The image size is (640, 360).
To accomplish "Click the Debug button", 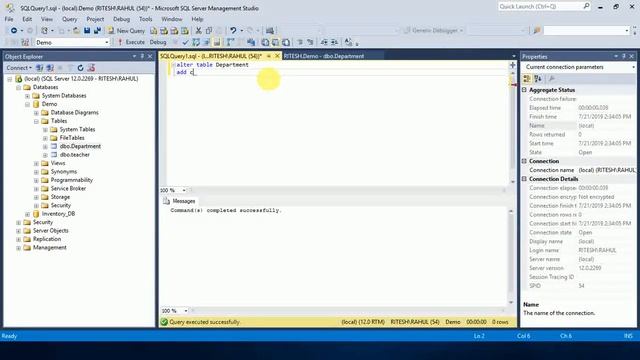I will click(x=158, y=42).
